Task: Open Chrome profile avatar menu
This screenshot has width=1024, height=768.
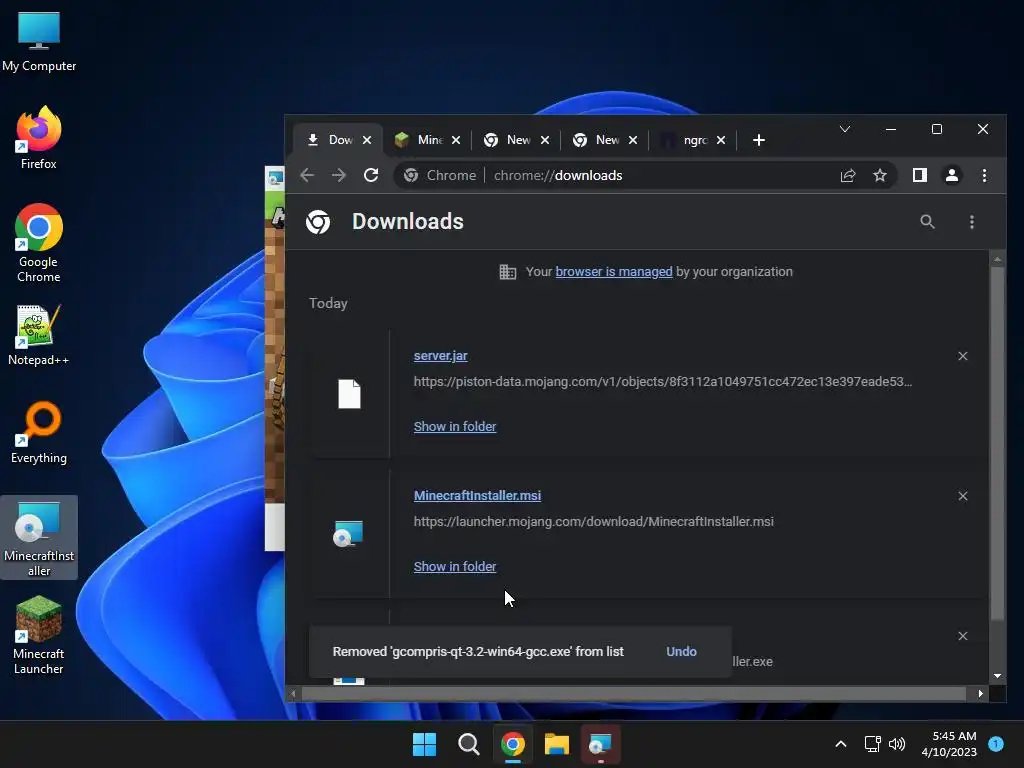Action: [x=952, y=175]
